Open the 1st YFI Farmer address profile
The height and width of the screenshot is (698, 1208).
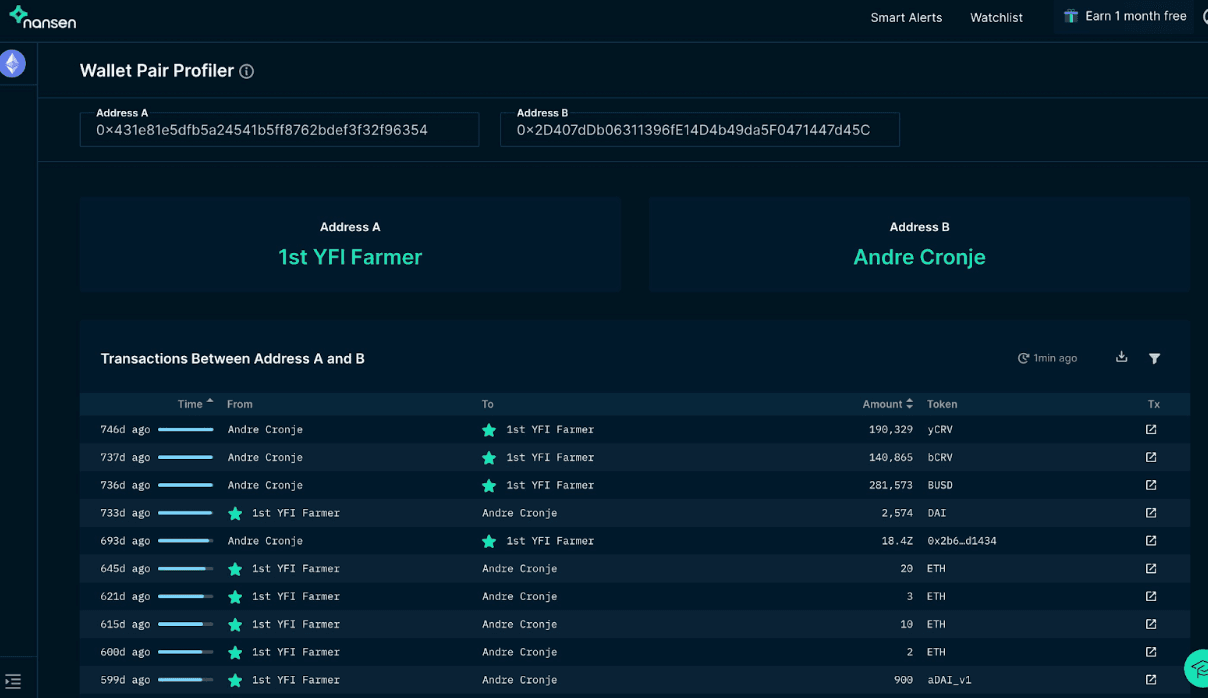pyautogui.click(x=350, y=257)
